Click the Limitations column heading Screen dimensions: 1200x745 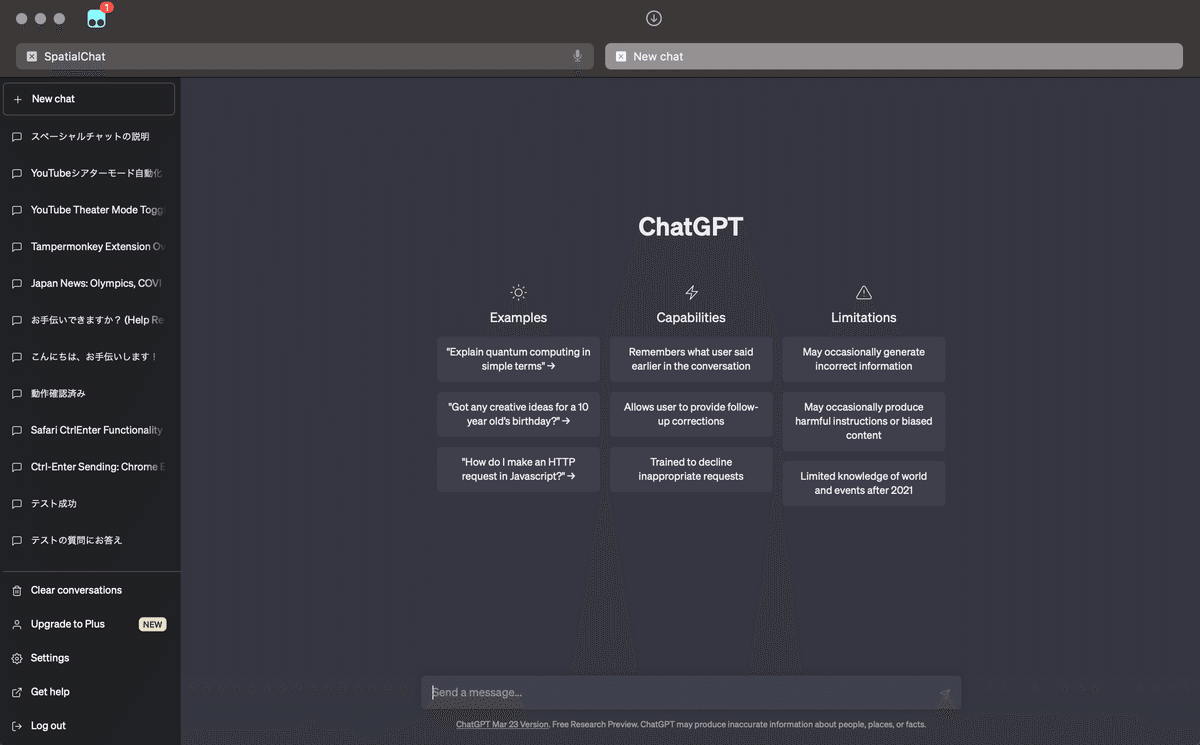pyautogui.click(x=864, y=318)
